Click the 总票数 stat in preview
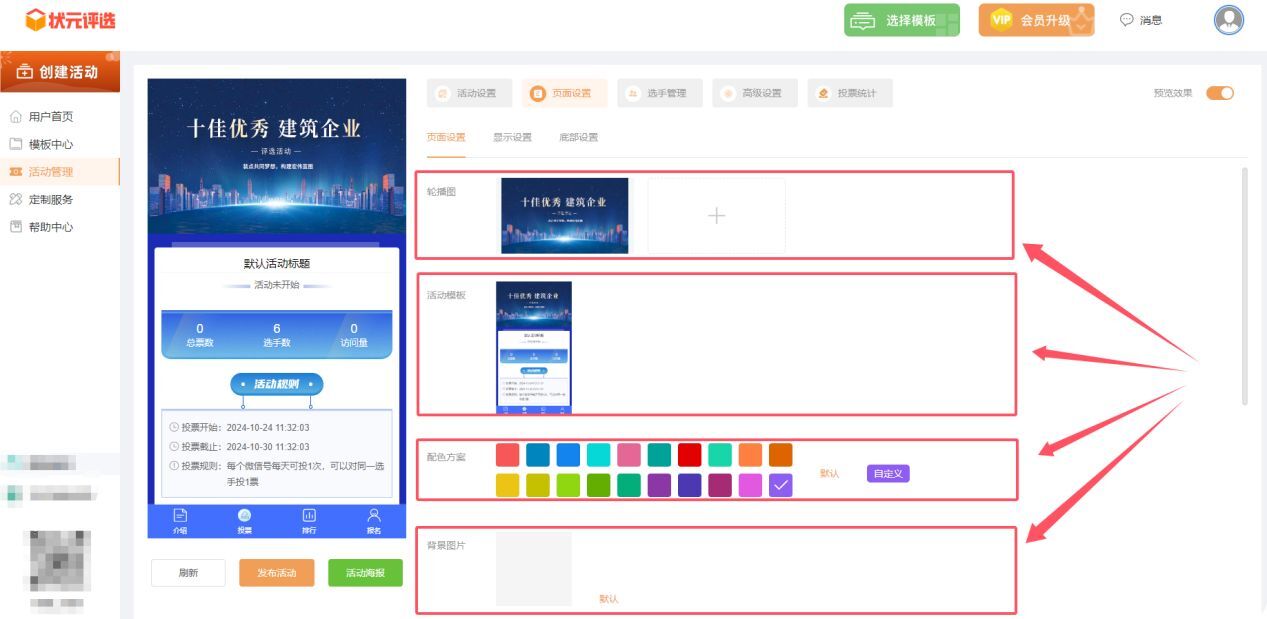 click(x=199, y=335)
